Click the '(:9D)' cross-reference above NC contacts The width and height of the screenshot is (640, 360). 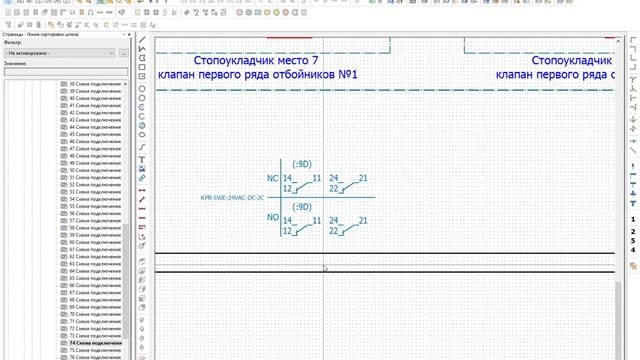302,164
